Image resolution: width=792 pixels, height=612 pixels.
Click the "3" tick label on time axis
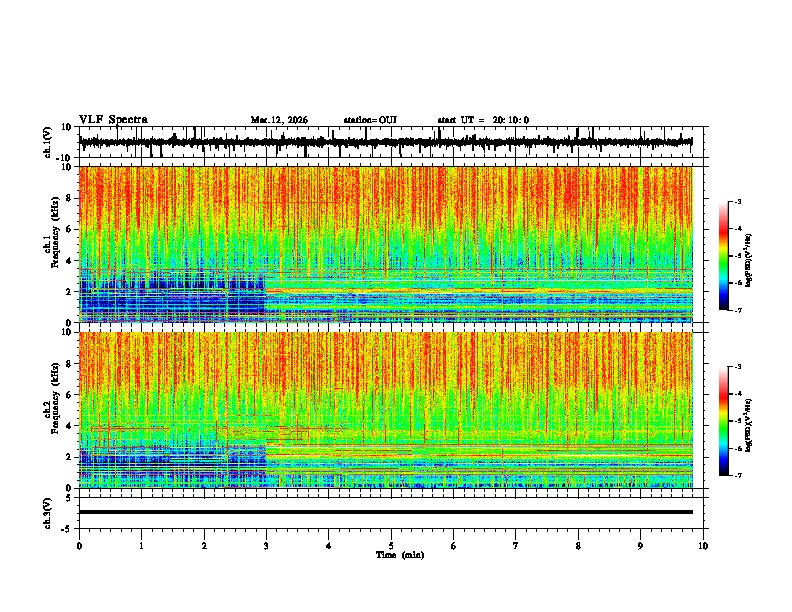tap(266, 546)
